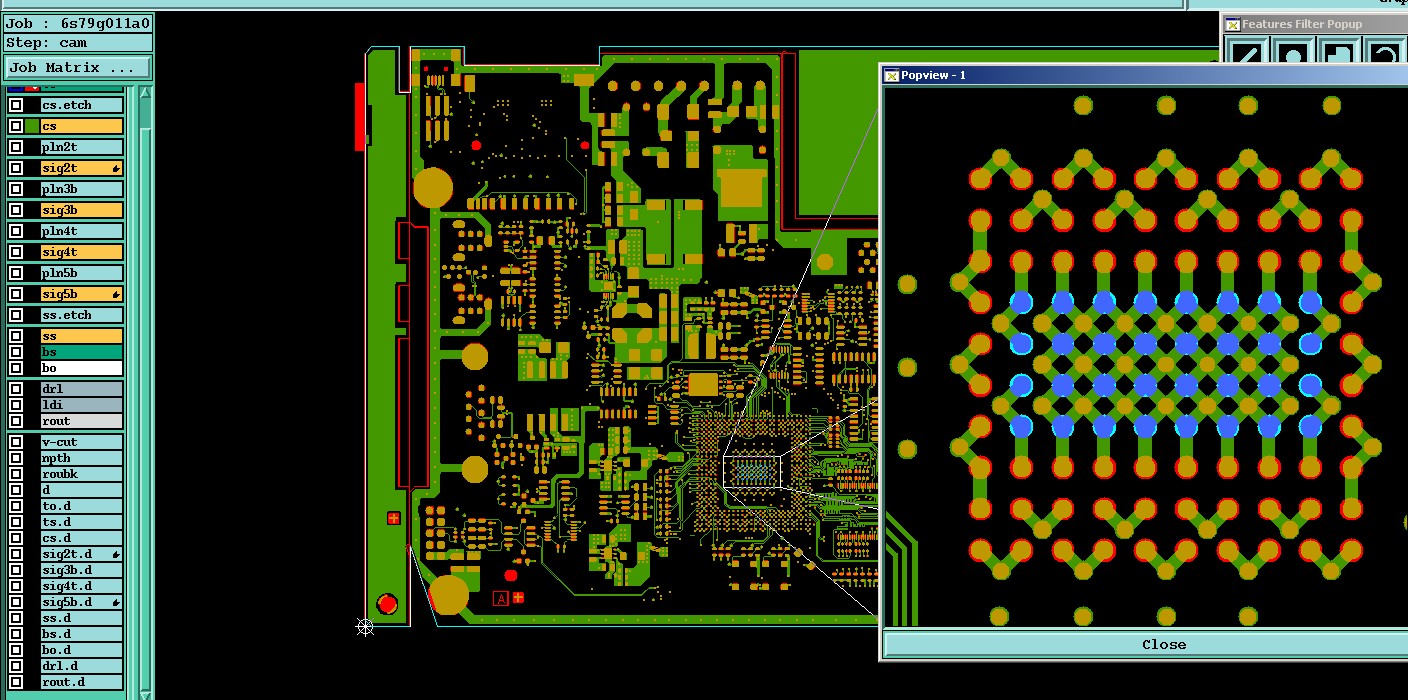Click the Popview window title icon

tap(891, 75)
